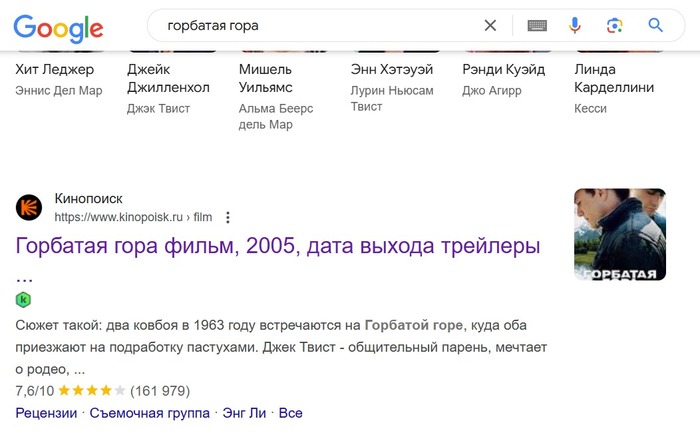The height and width of the screenshot is (435, 700).
Task: Select cast member Хит Леджер
Action: [55, 70]
